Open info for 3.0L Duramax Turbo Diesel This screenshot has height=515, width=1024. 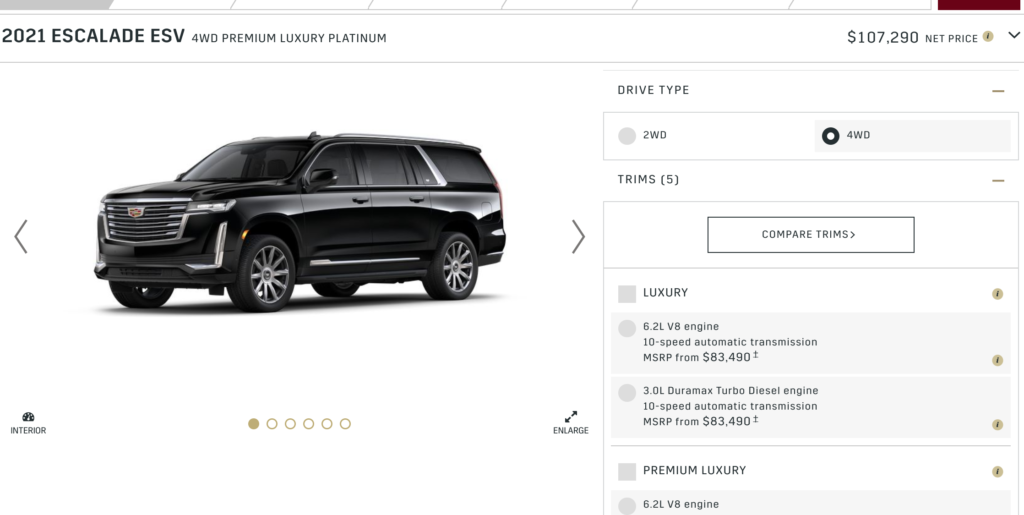click(x=997, y=424)
